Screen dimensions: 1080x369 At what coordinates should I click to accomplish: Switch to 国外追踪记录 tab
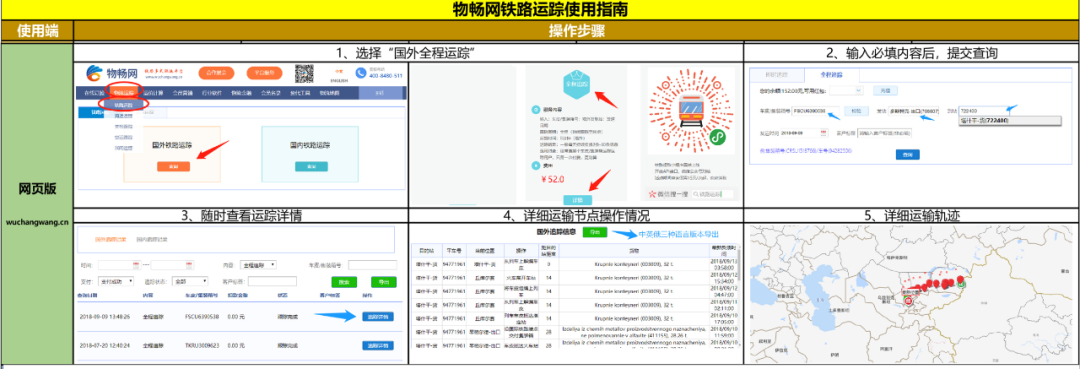click(110, 239)
